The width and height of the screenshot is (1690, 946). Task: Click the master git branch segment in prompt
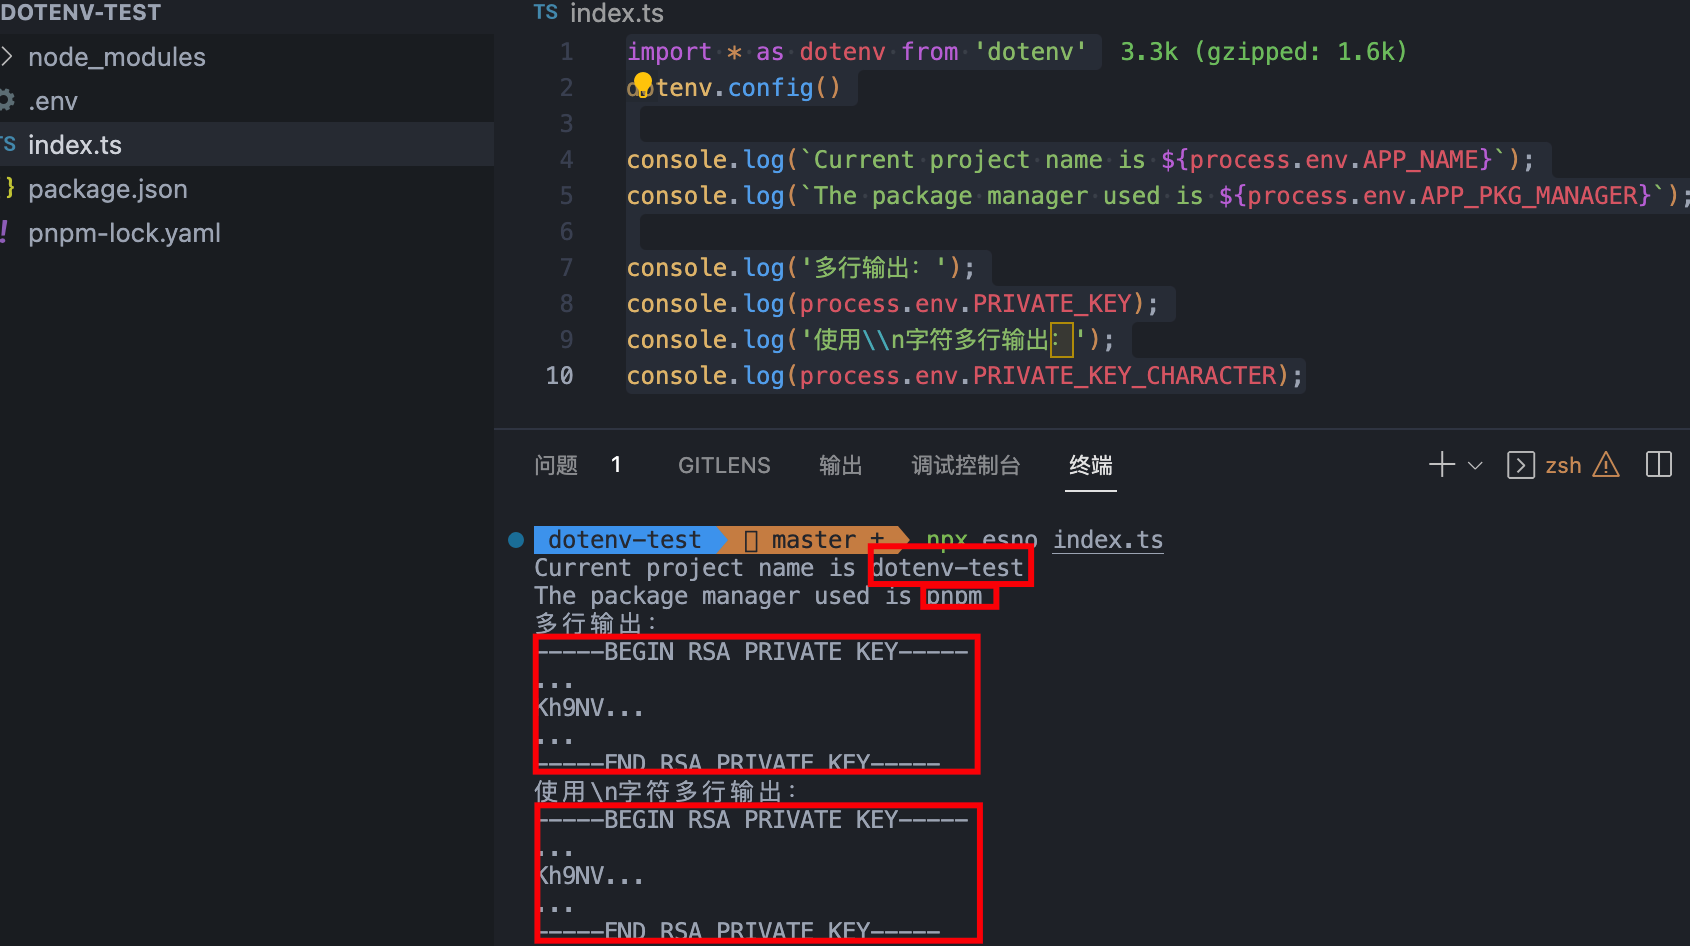(813, 540)
